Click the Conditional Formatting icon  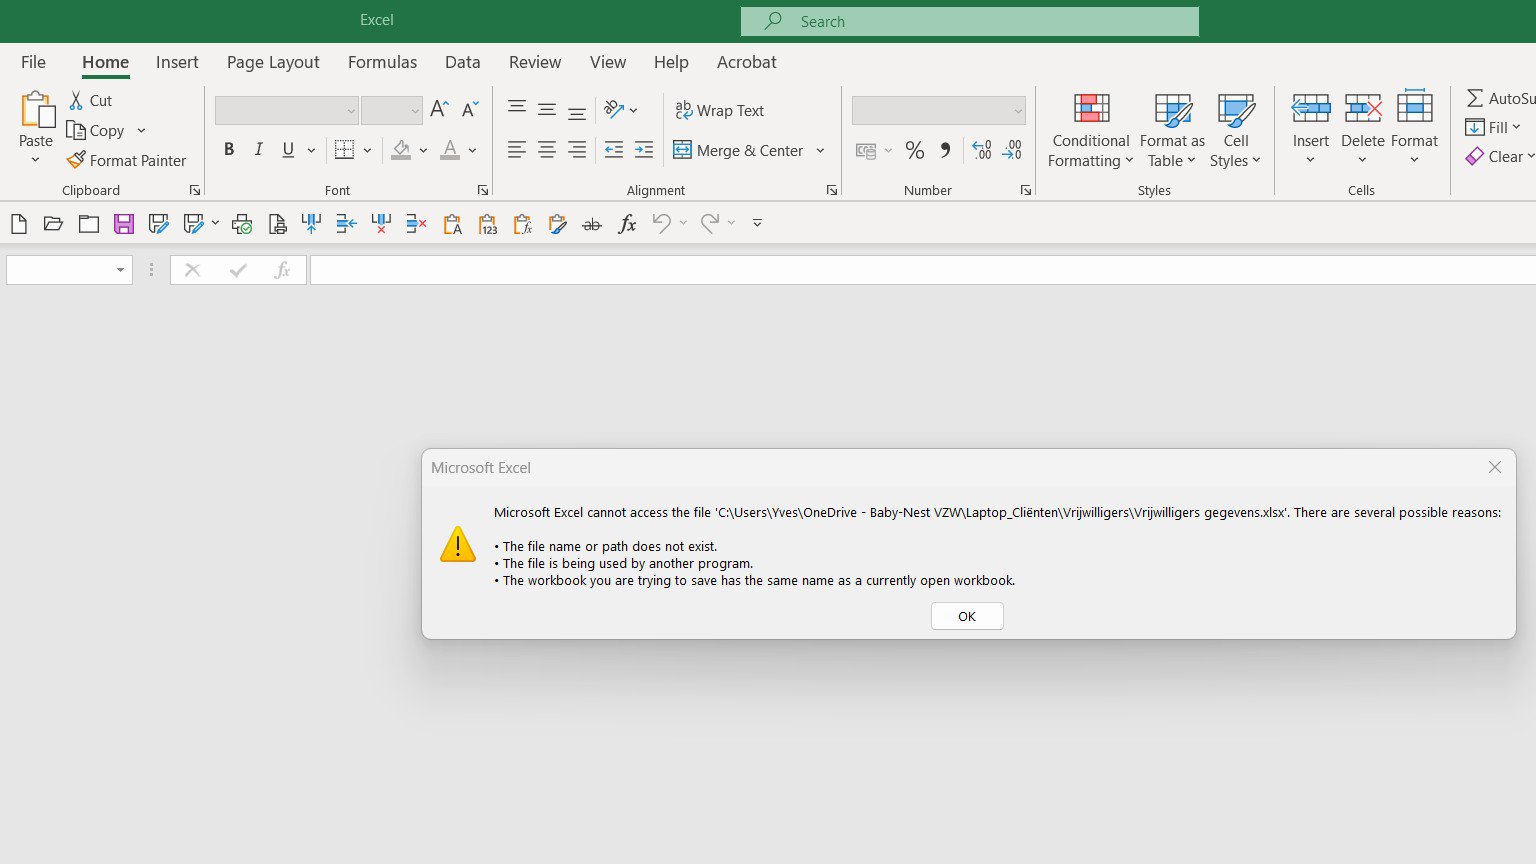coord(1091,108)
